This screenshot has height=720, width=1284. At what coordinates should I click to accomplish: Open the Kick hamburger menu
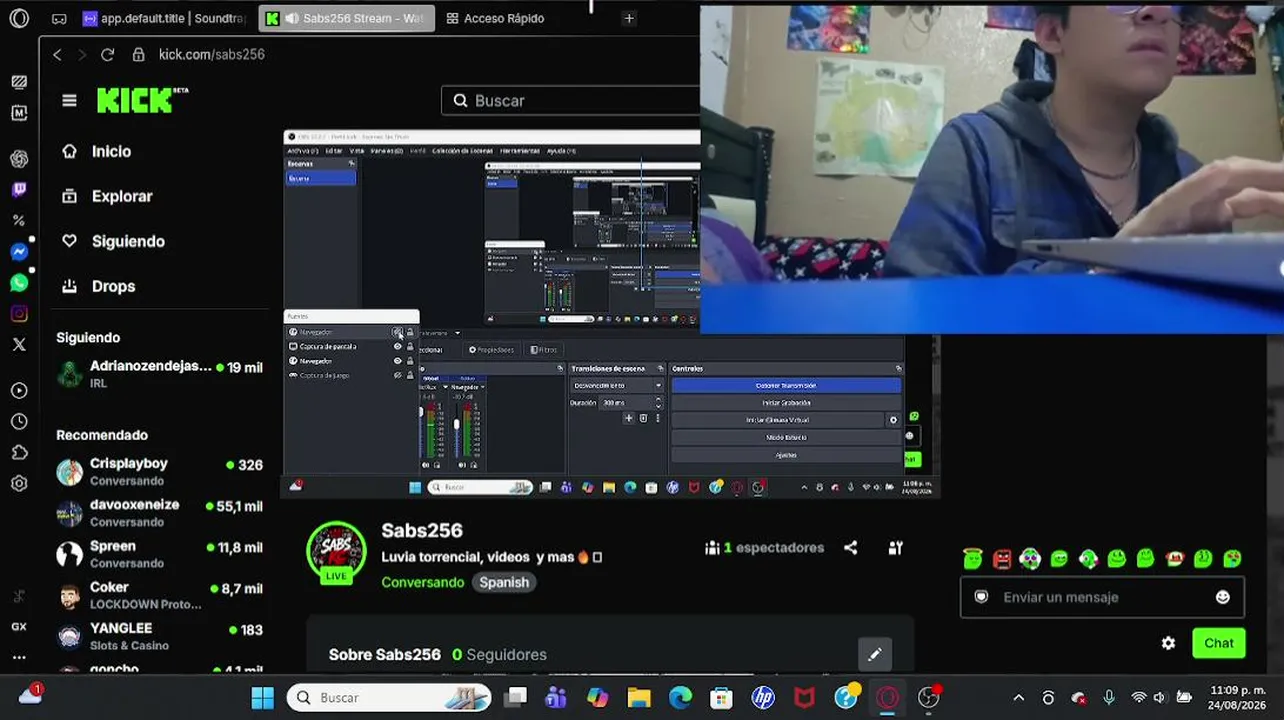coord(69,100)
